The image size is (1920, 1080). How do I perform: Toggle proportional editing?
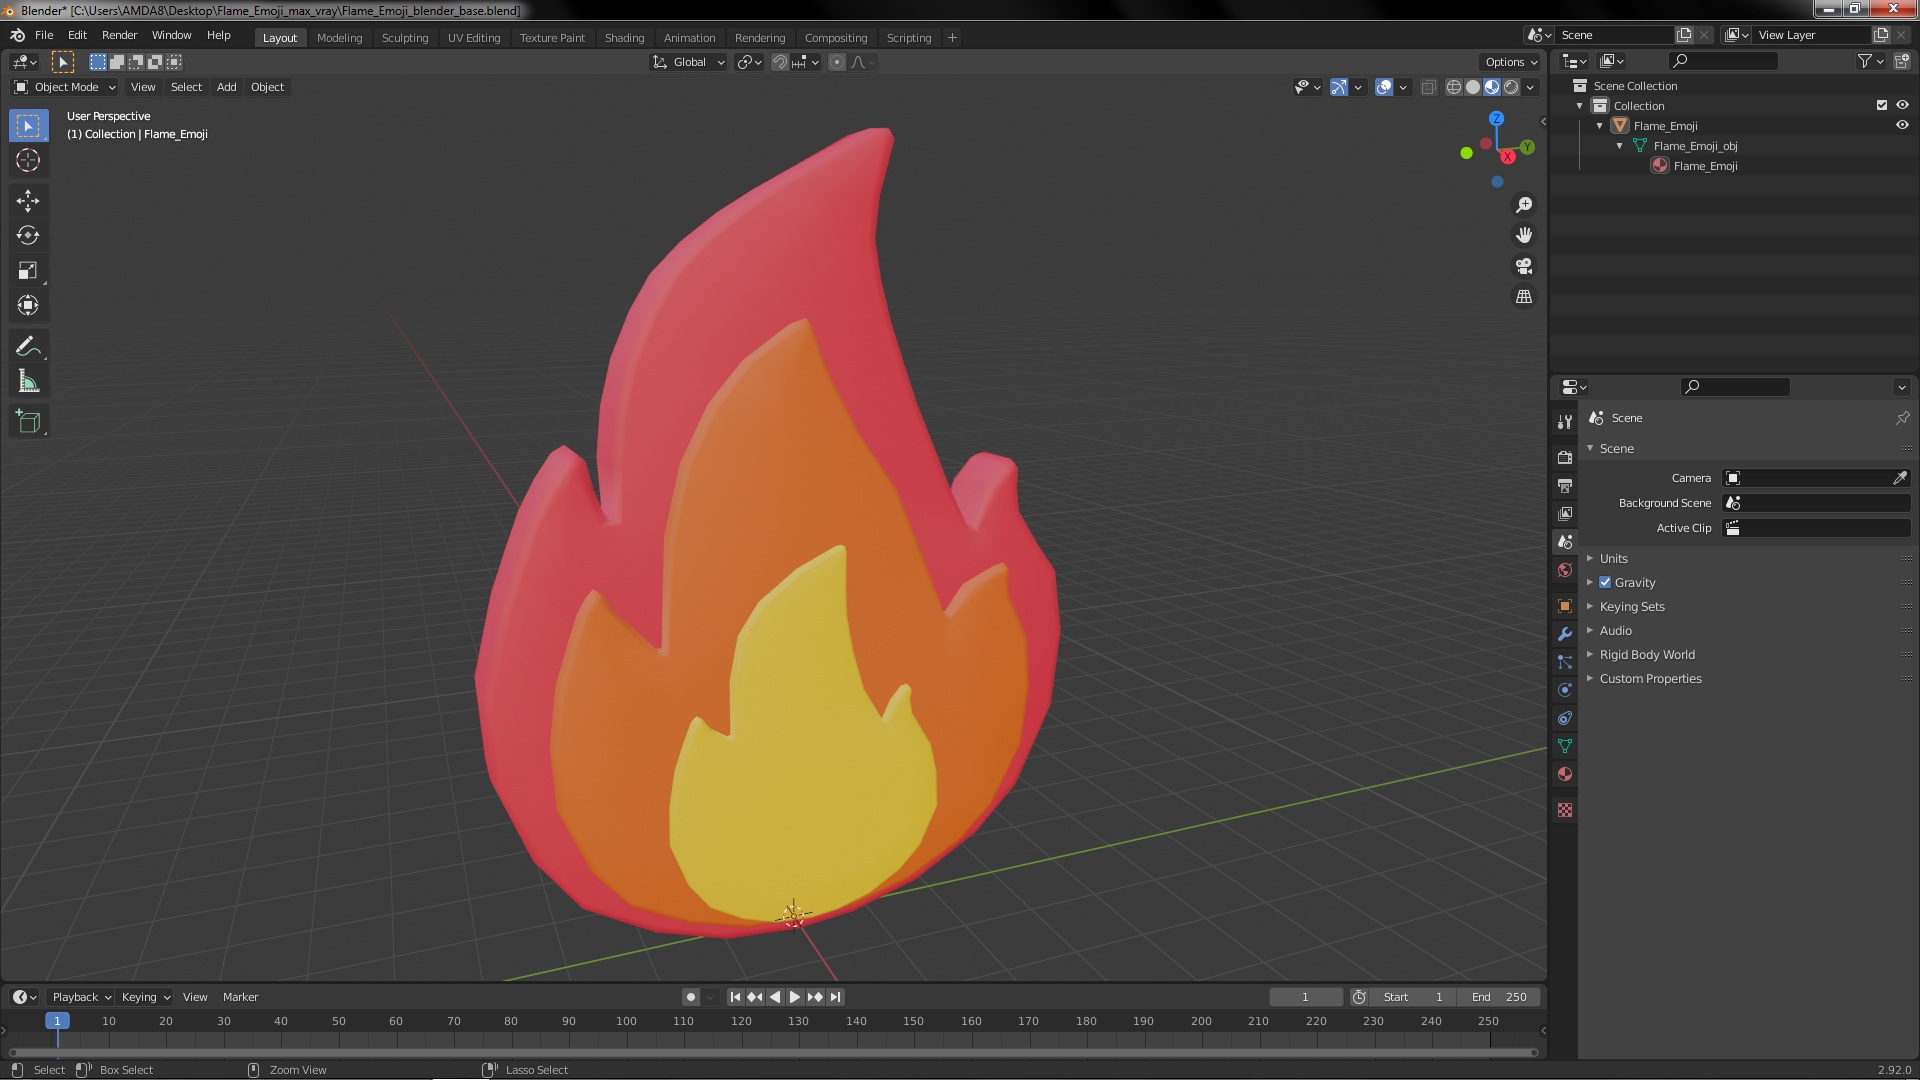click(x=837, y=62)
